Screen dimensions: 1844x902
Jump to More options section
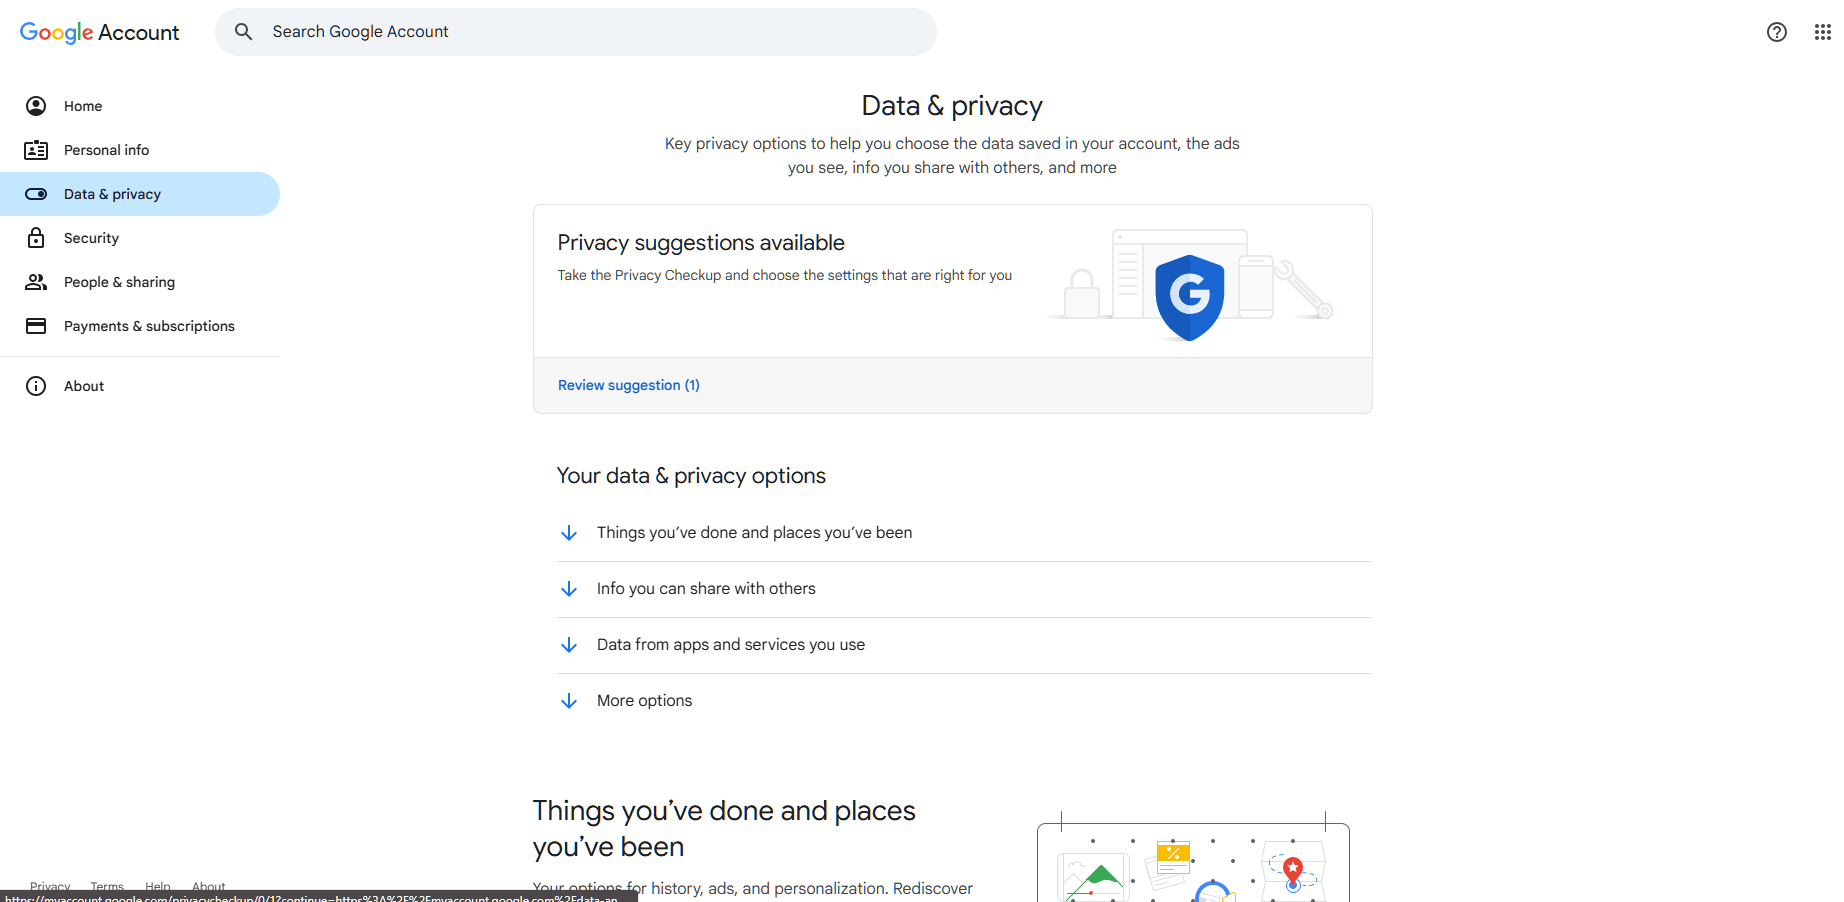(644, 701)
